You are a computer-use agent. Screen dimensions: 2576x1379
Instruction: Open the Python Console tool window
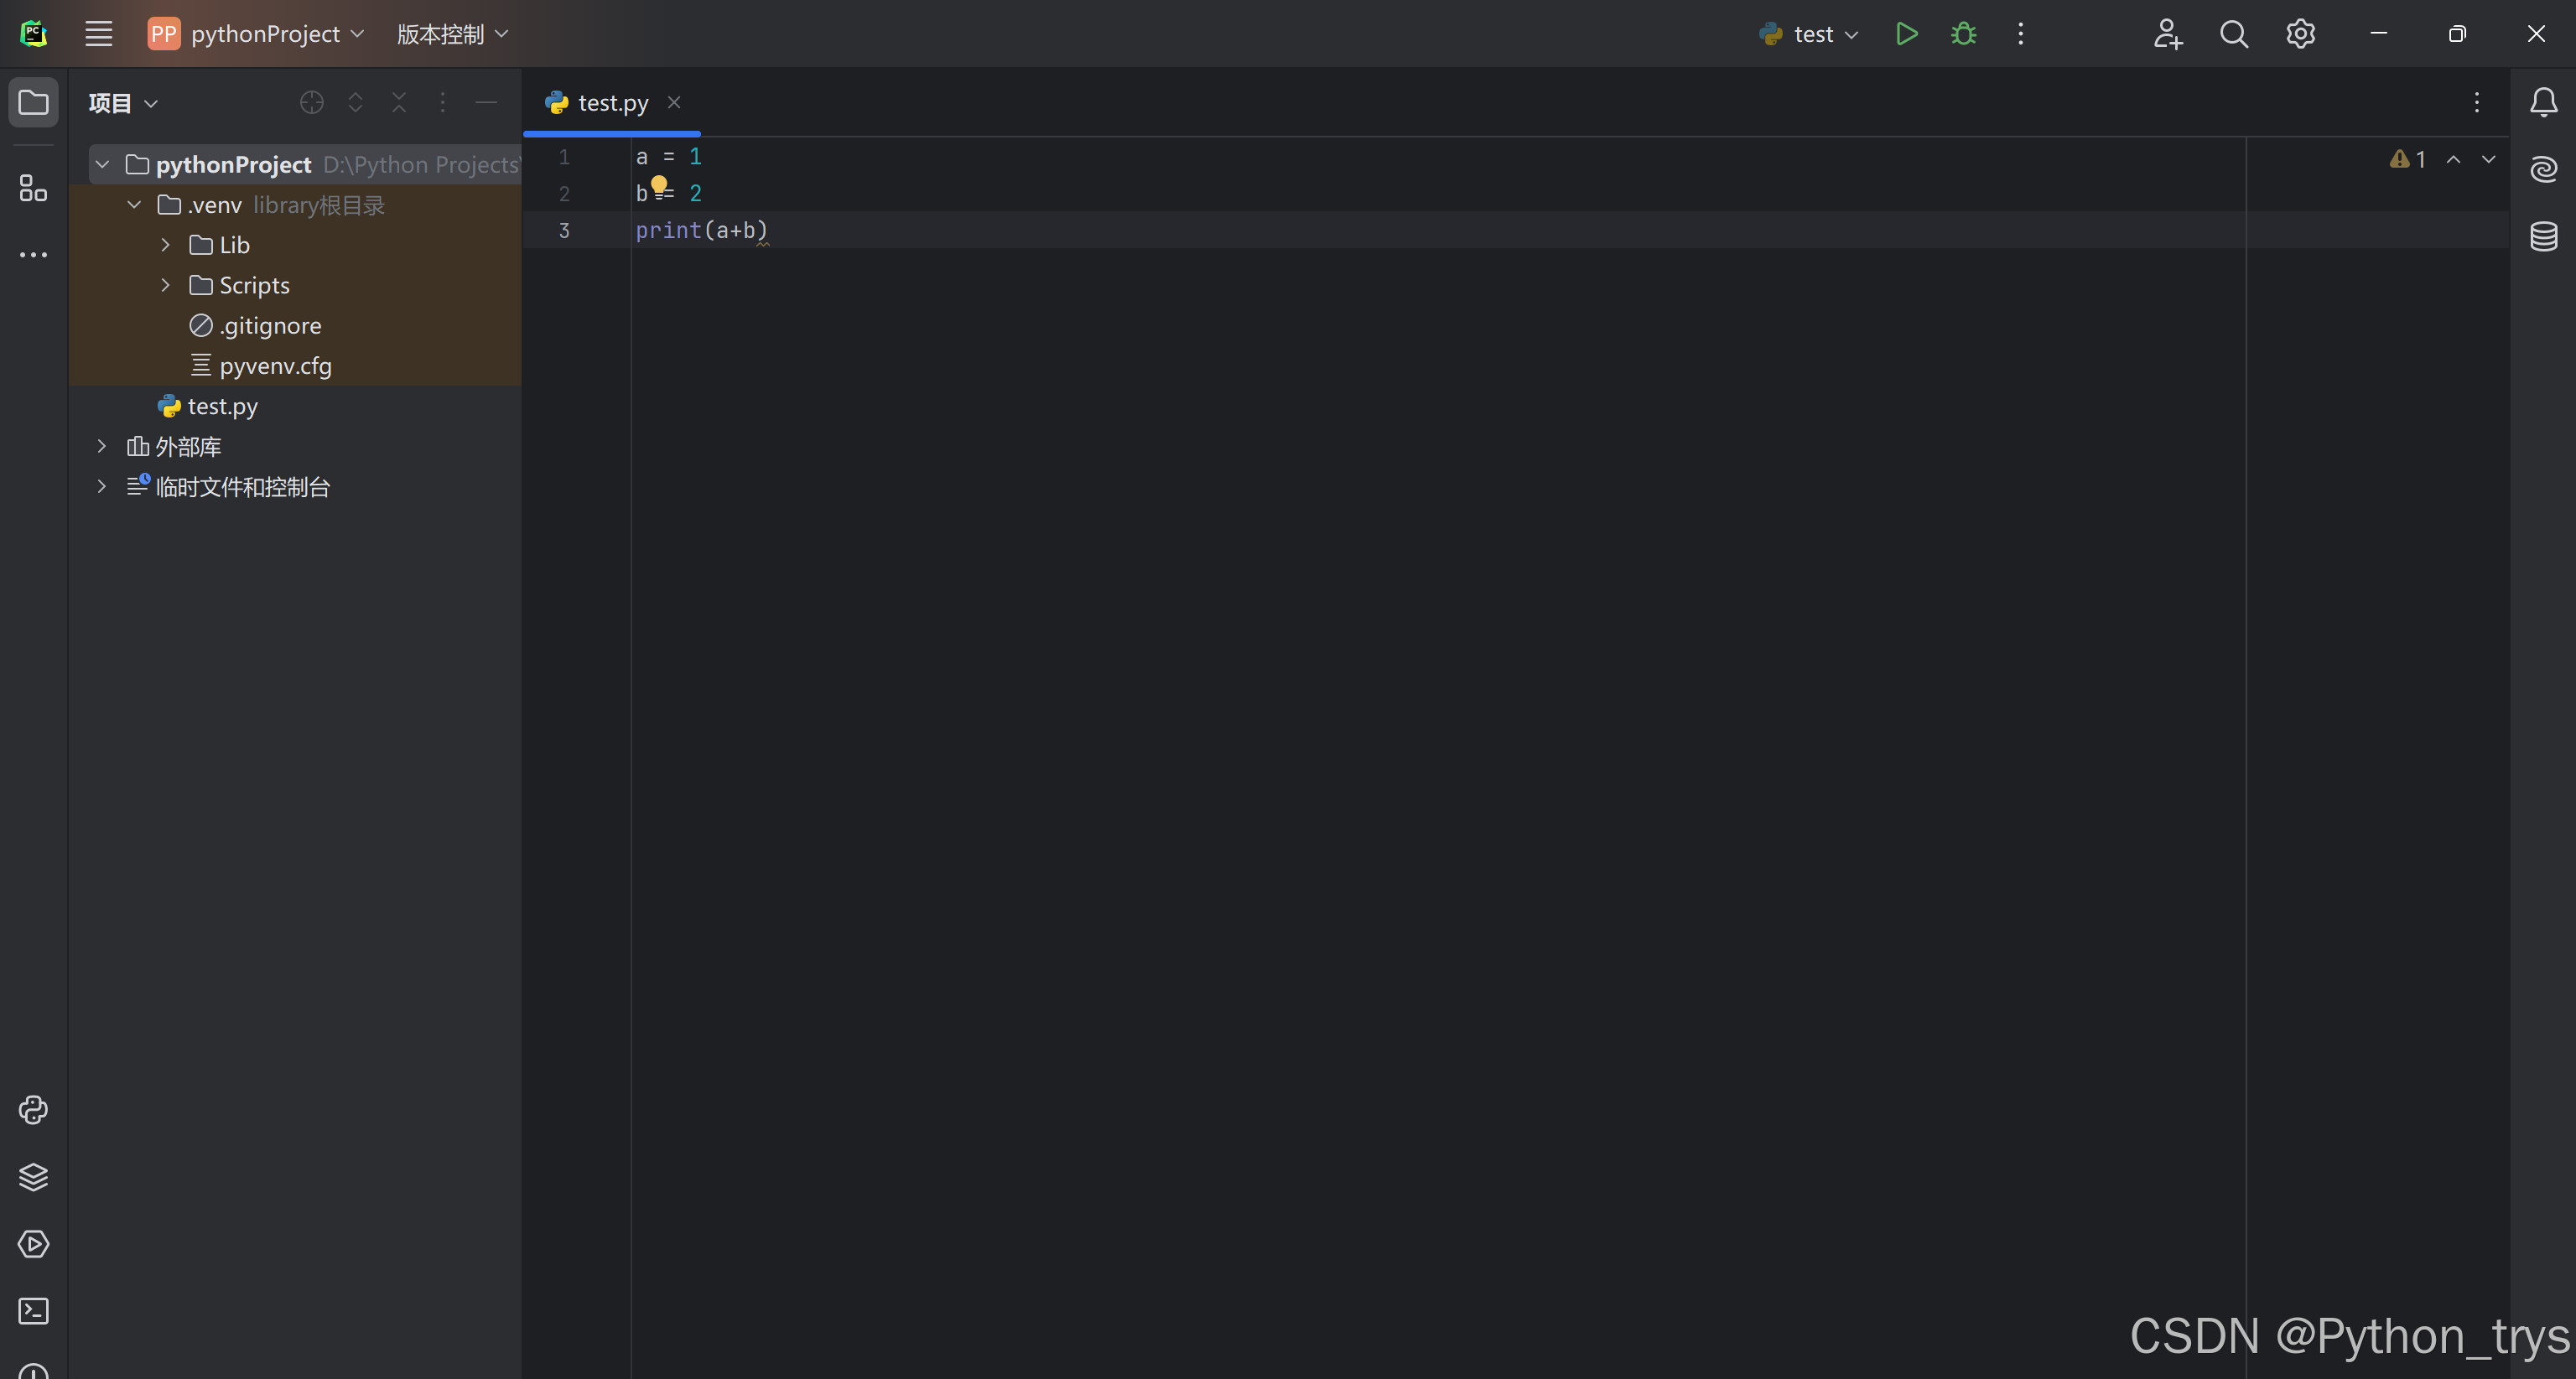coord(33,1110)
